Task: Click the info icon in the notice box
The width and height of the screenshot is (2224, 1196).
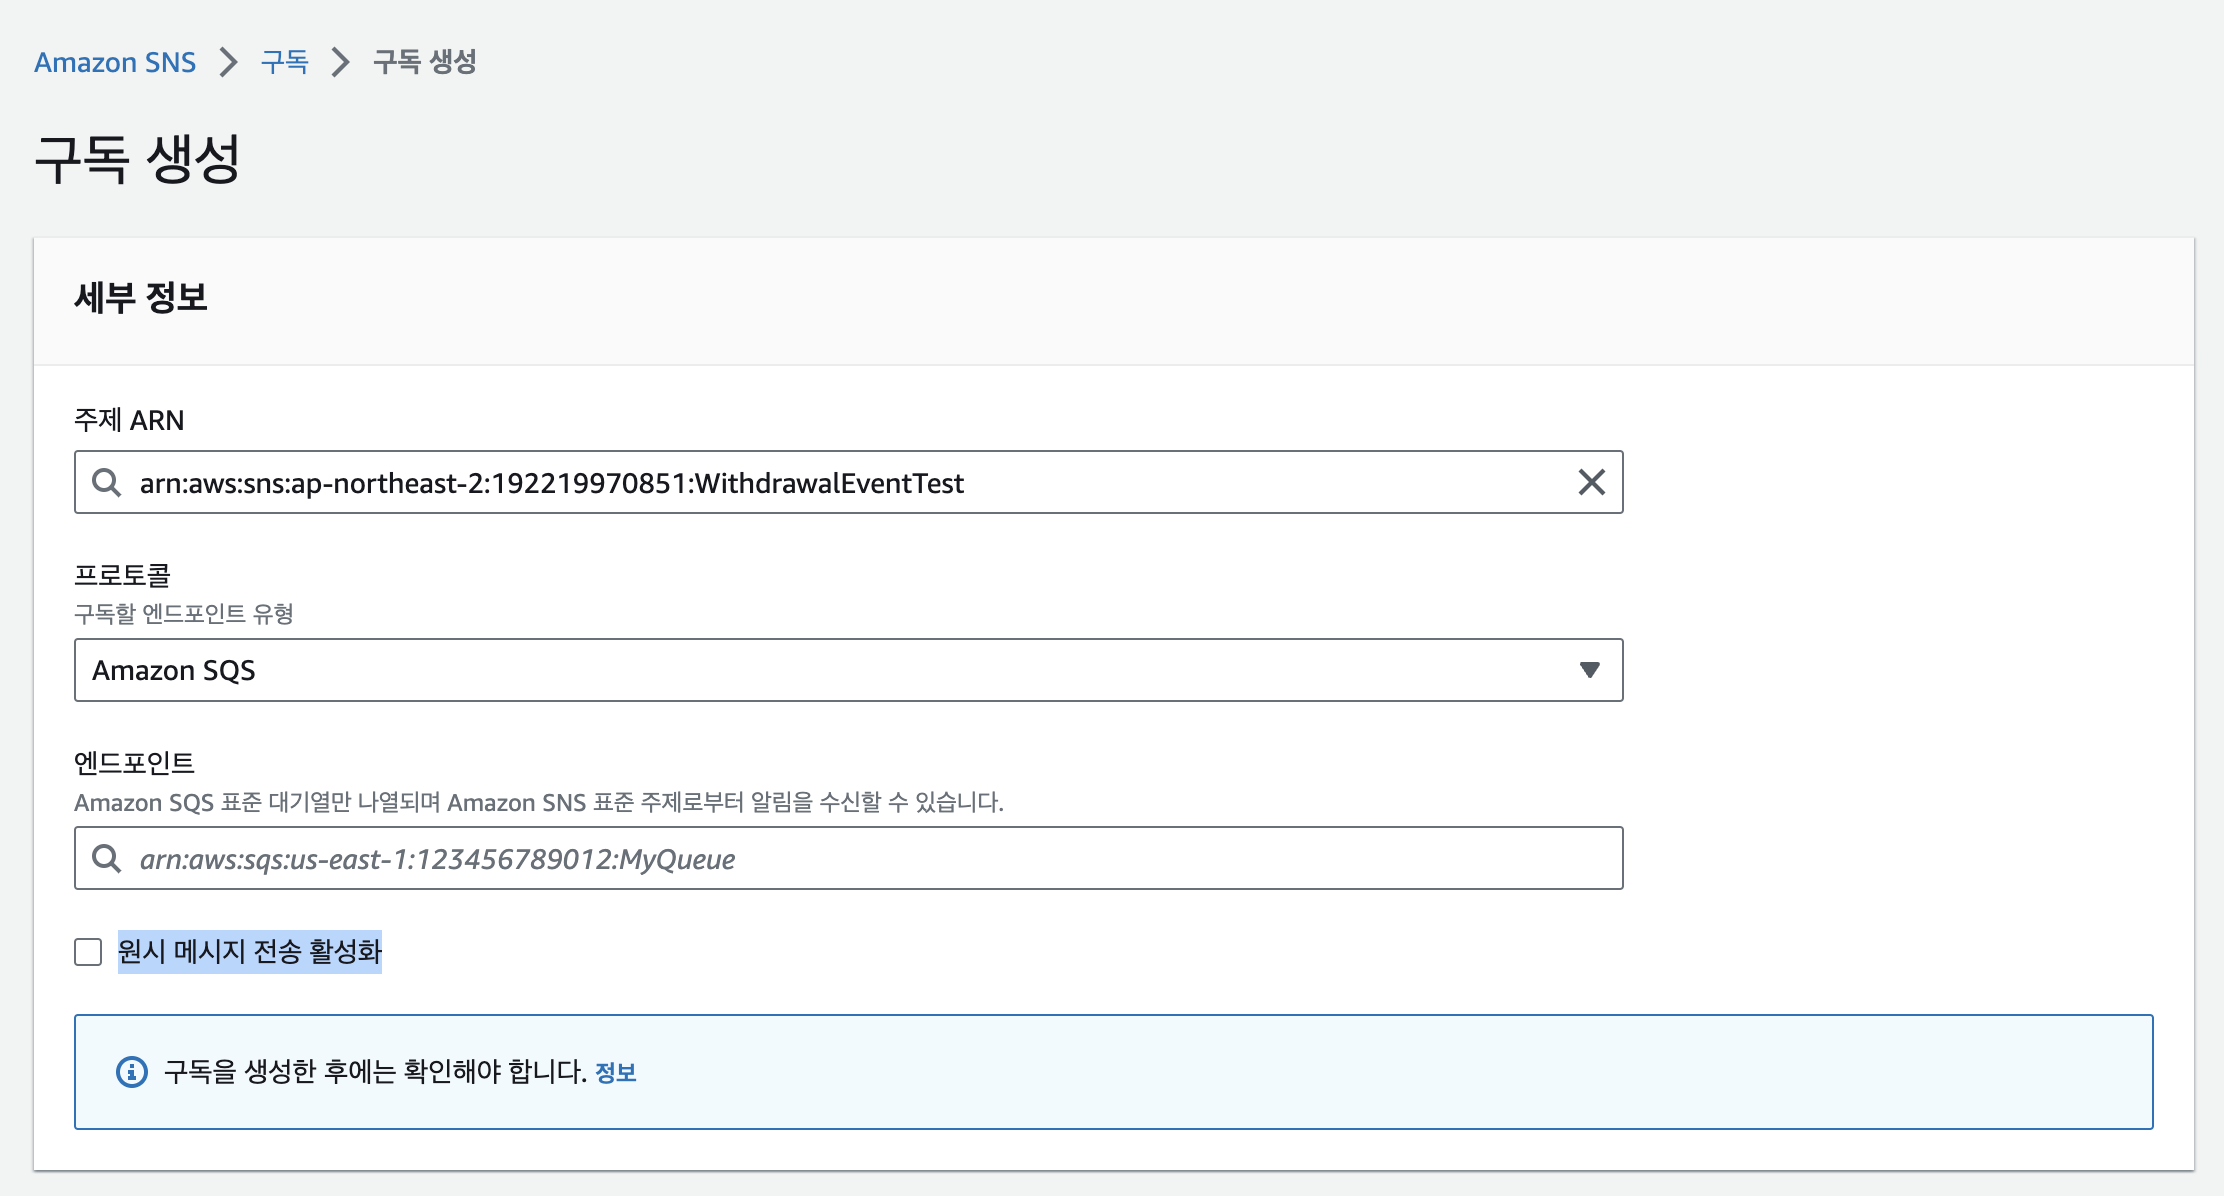Action: 132,1072
